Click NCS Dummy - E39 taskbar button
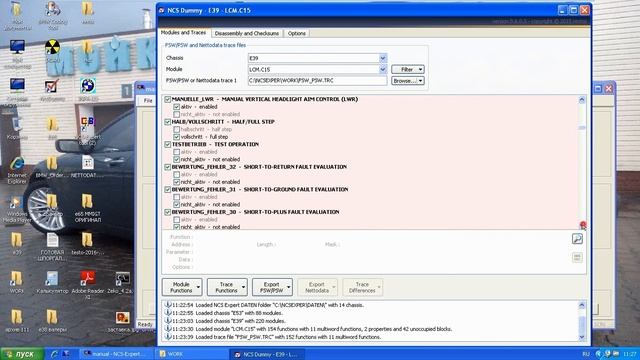Viewport: 640px width, 360px height. coord(268,354)
